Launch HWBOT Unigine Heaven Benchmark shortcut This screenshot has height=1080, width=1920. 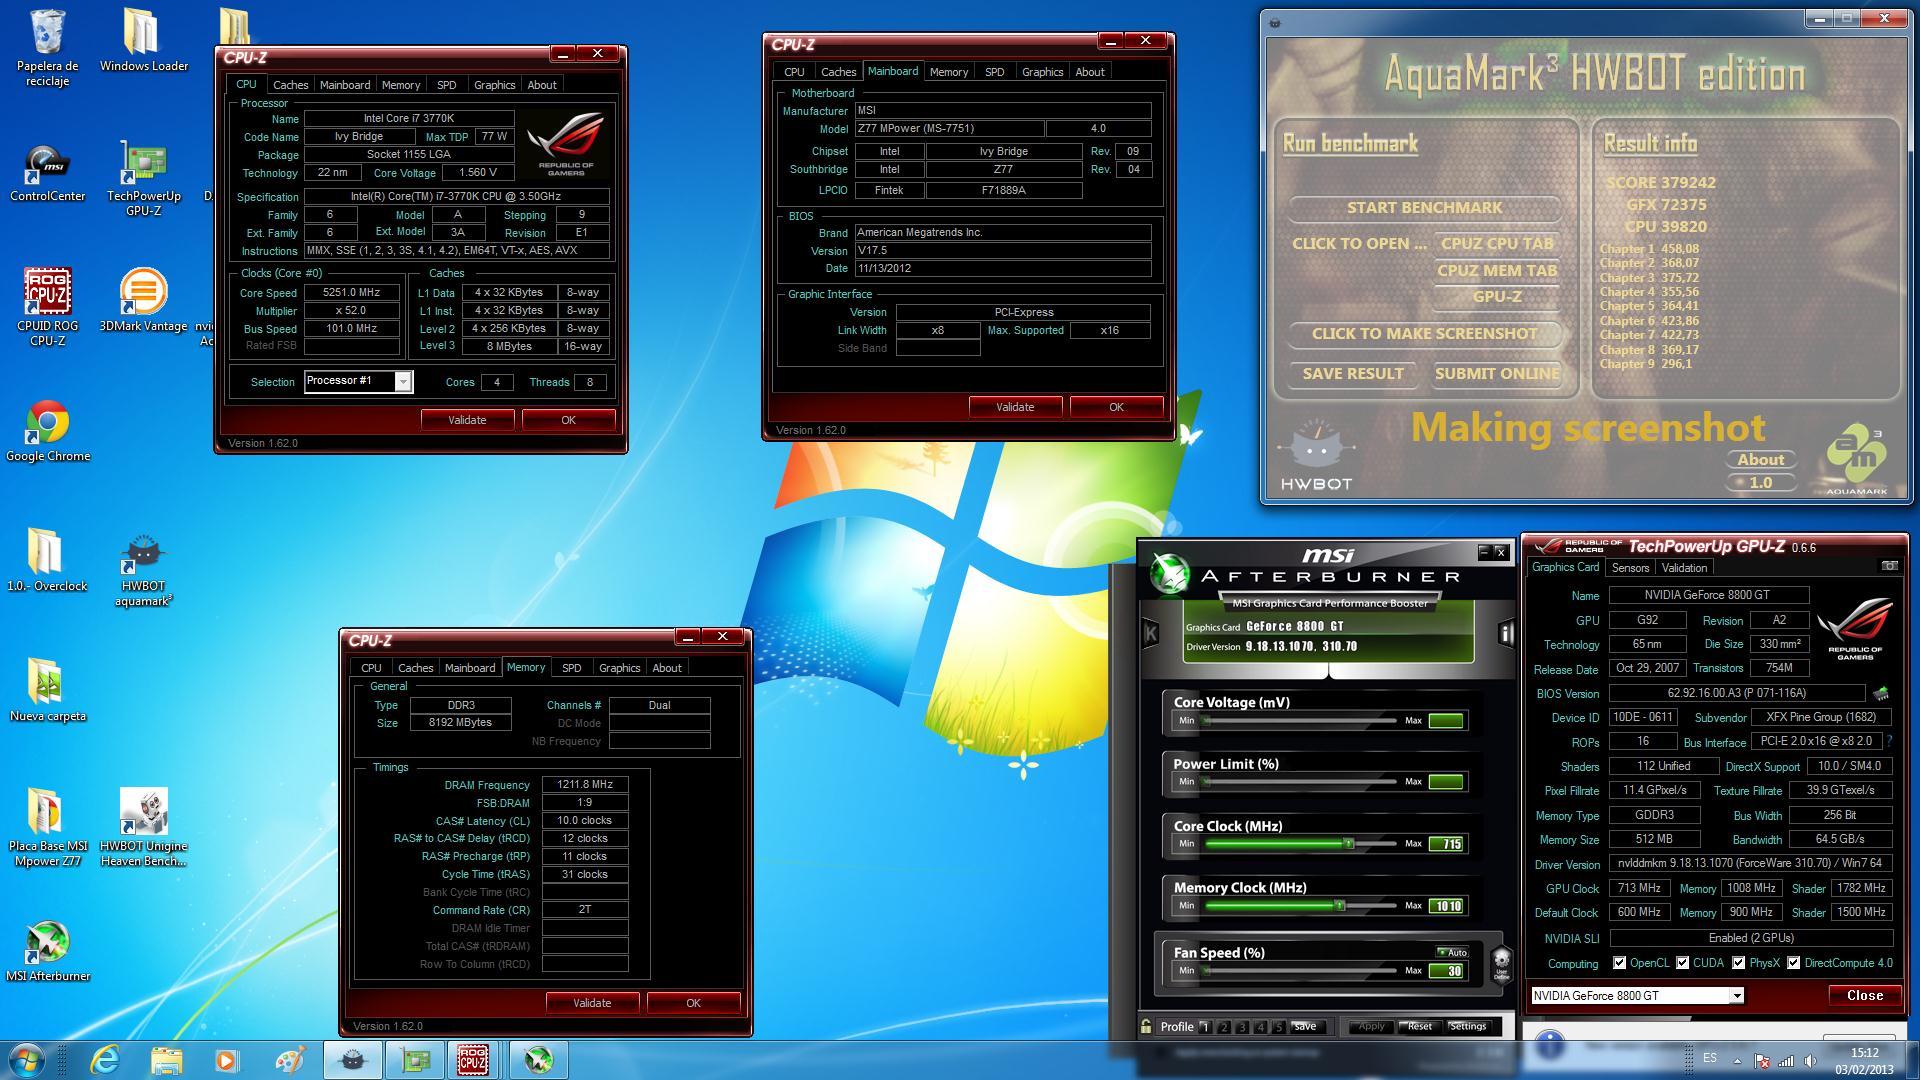pyautogui.click(x=143, y=827)
